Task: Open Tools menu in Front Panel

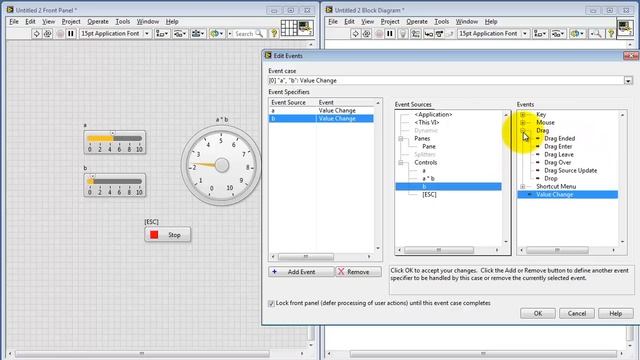Action: pos(122,21)
